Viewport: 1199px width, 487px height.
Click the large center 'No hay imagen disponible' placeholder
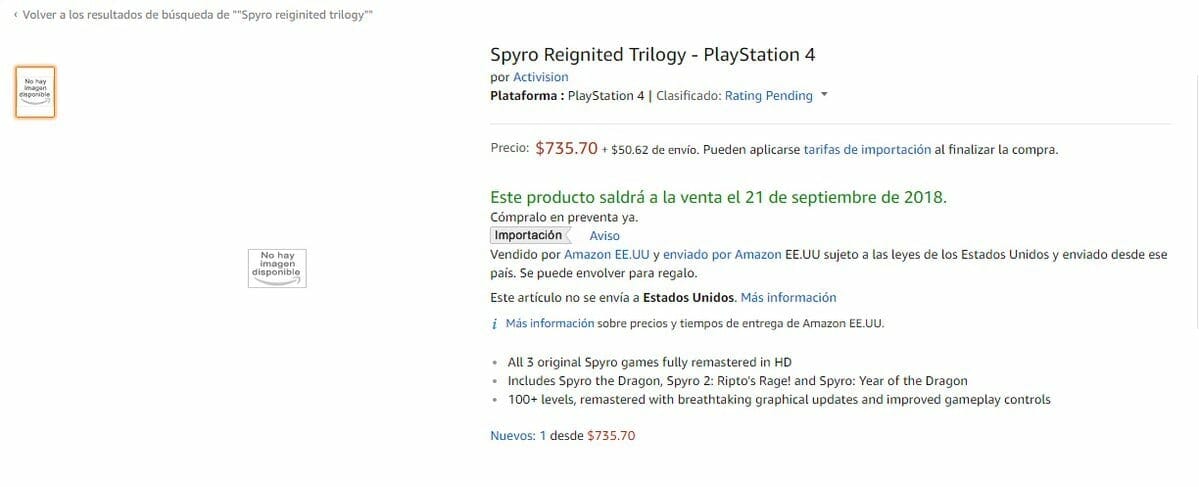[x=277, y=267]
